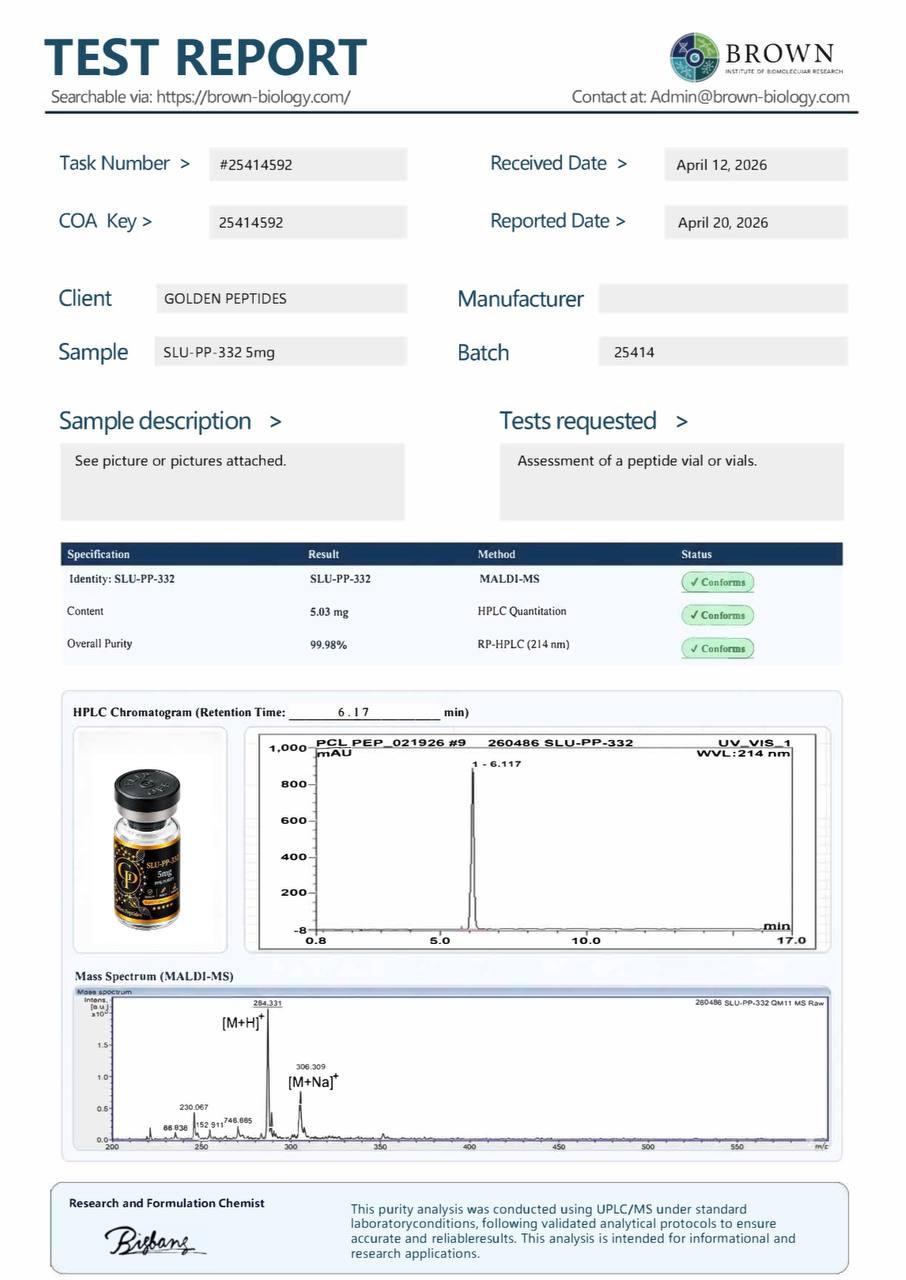This screenshot has height=1280, width=906.
Task: Open the peptide vial product photo
Action: pos(150,850)
